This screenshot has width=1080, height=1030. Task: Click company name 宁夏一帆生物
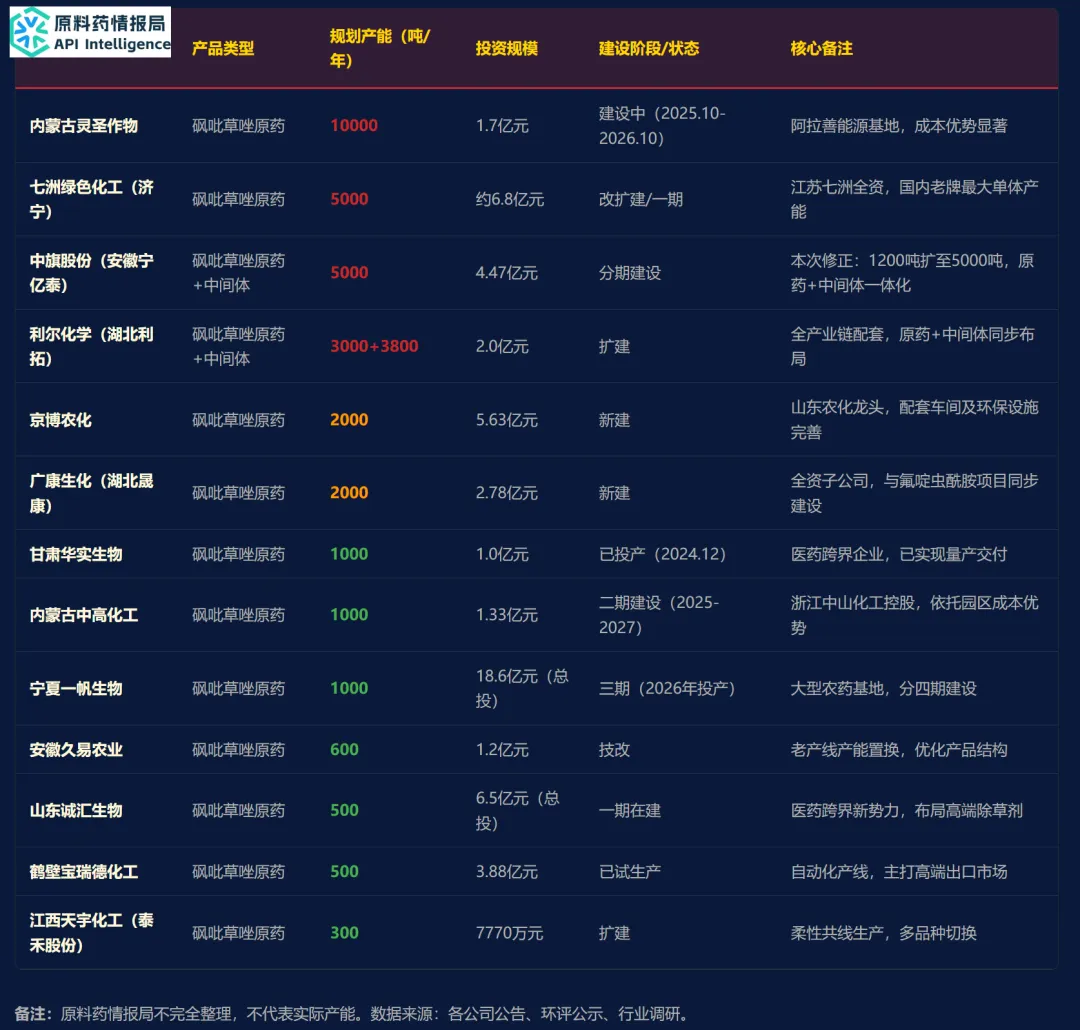pos(76,688)
